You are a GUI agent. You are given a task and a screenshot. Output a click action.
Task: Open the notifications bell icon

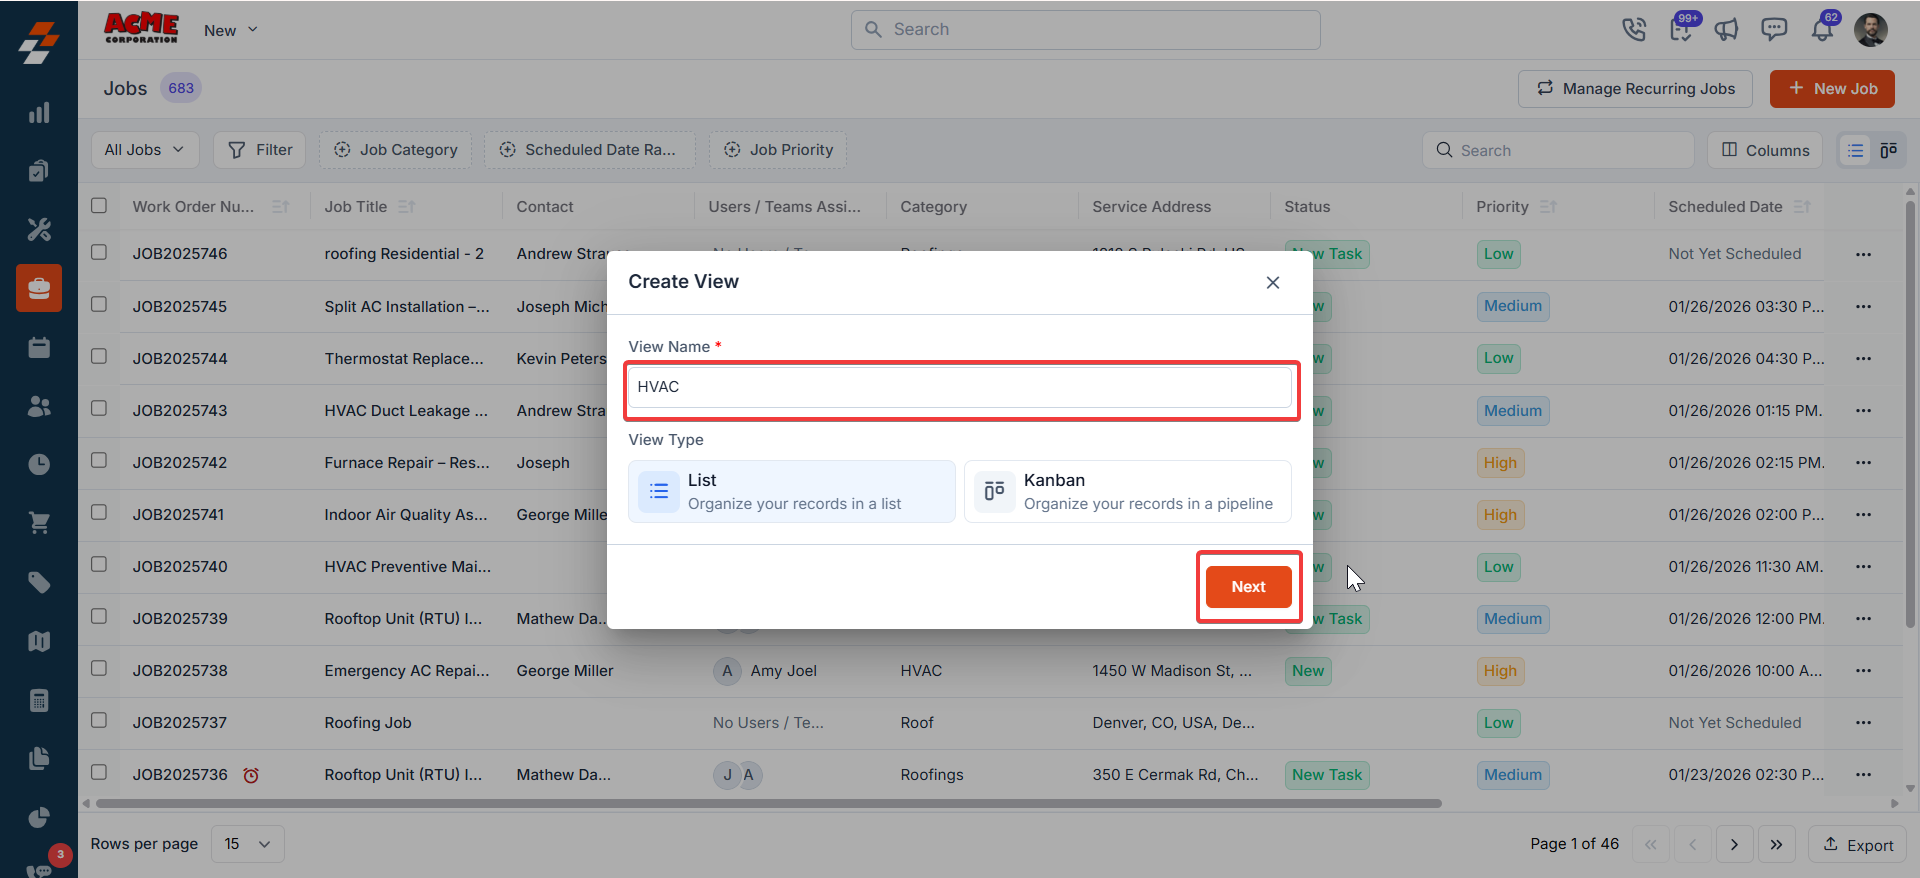coord(1822,30)
